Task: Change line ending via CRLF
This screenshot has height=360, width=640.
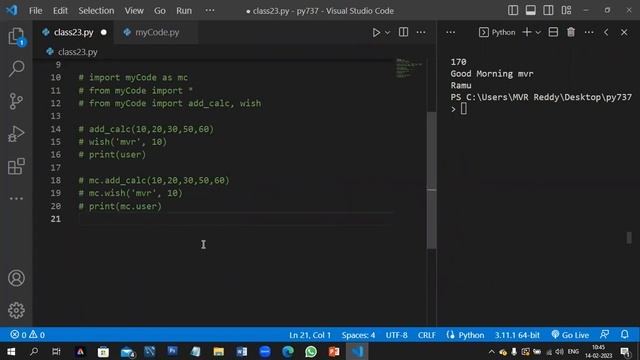Action: click(427, 335)
